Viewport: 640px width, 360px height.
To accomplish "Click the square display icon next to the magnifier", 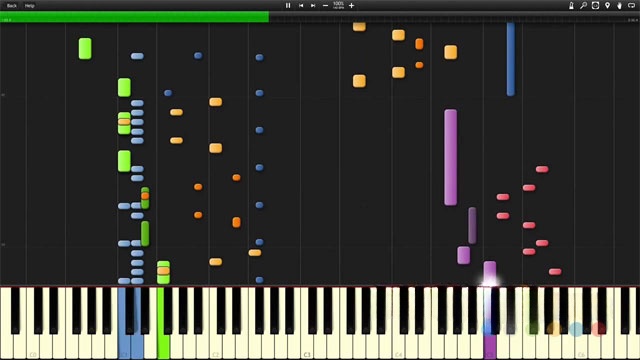I will (596, 6).
